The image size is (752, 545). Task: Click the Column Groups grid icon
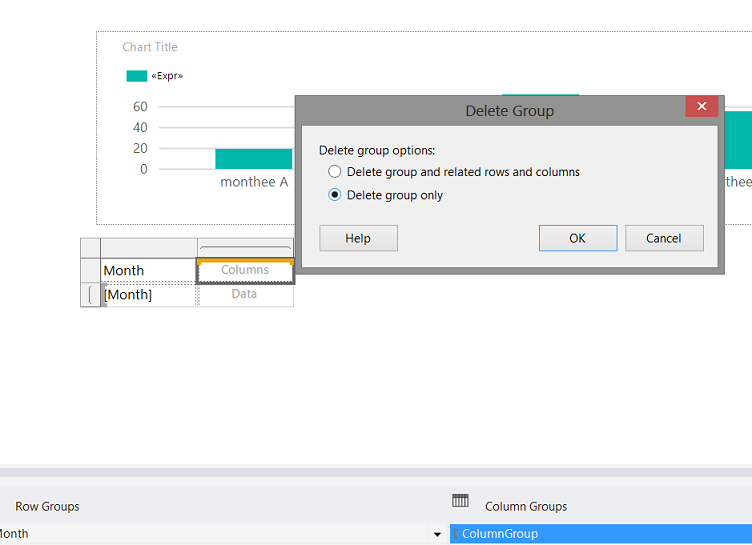click(460, 501)
